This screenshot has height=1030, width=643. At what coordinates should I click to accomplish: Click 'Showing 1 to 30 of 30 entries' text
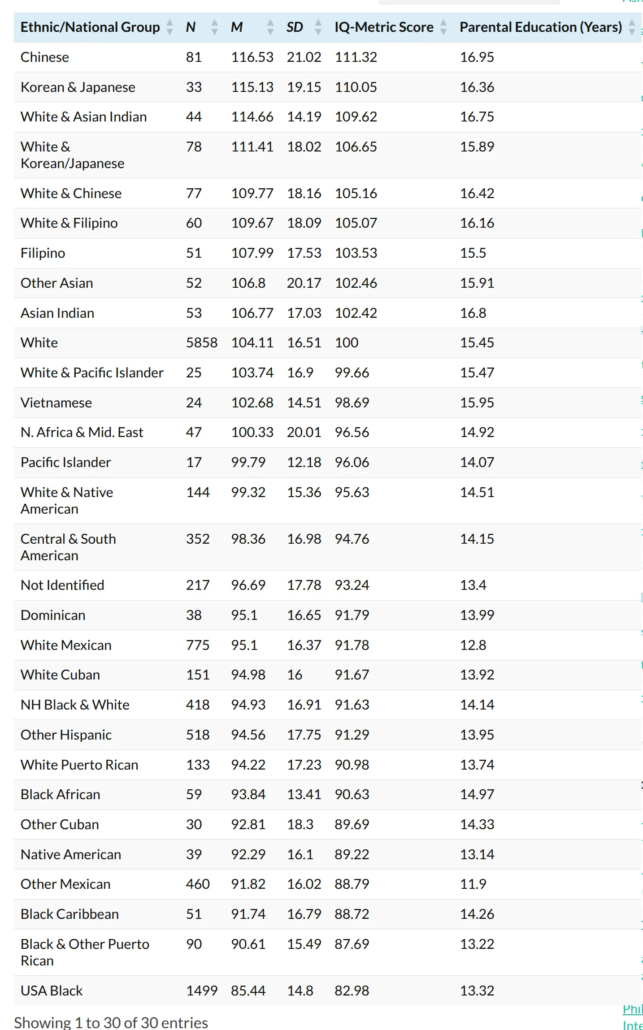tap(111, 1022)
